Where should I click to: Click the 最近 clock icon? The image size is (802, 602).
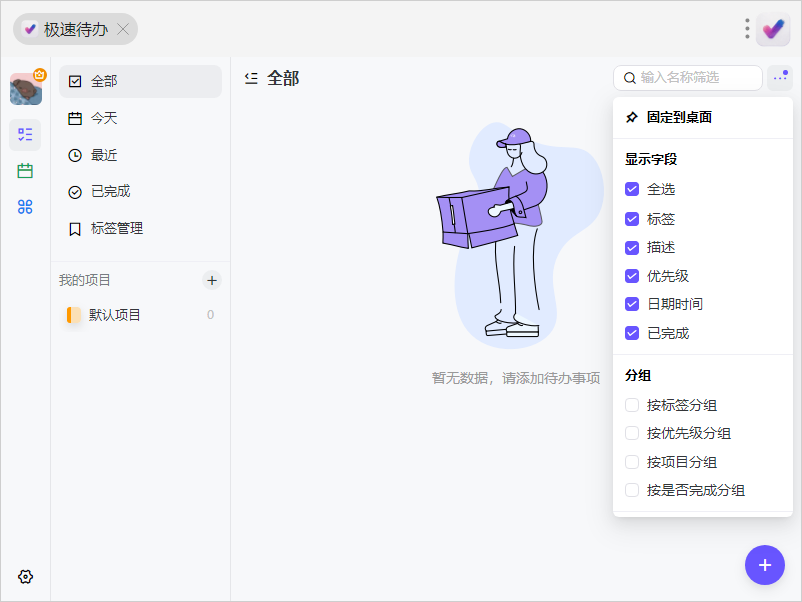(75, 155)
